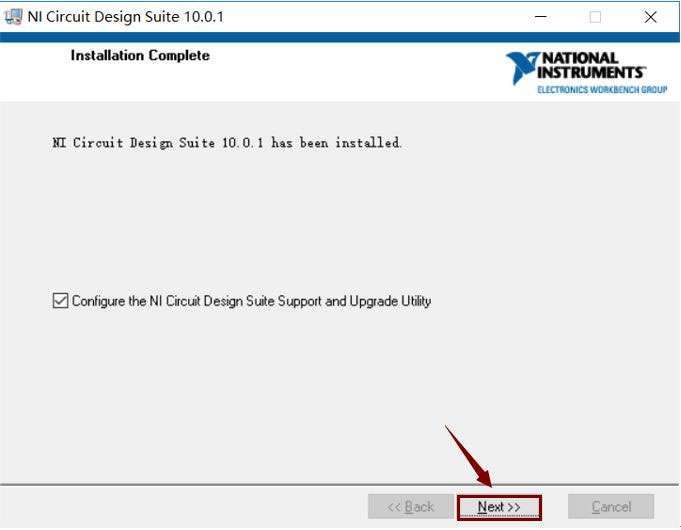The width and height of the screenshot is (681, 530).
Task: Click the Installation Complete heading
Action: pyautogui.click(x=140, y=56)
